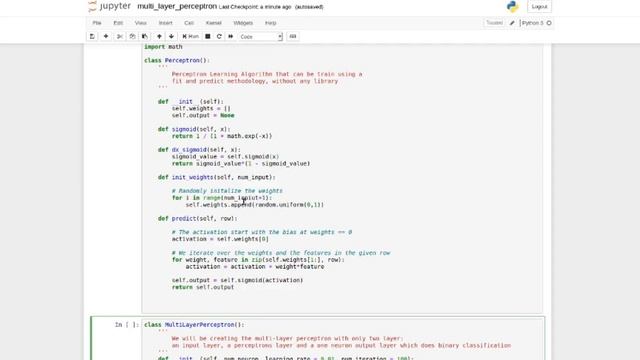Move selected cell up arrow
Image resolution: width=640 pixels, height=360 pixels.
(x=159, y=36)
